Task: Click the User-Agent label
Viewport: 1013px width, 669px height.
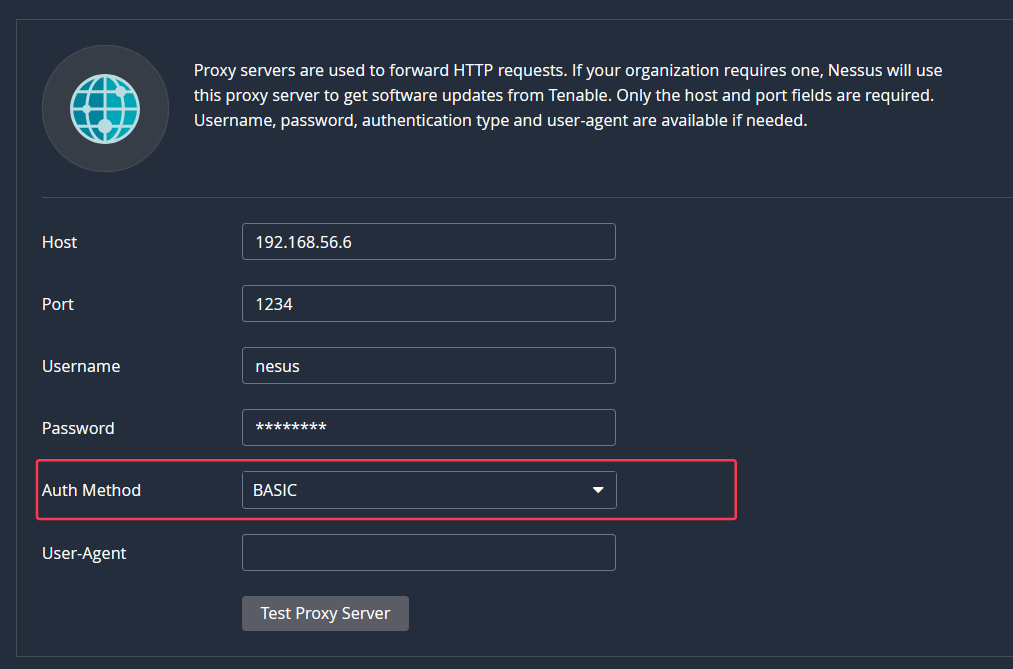Action: click(x=84, y=552)
